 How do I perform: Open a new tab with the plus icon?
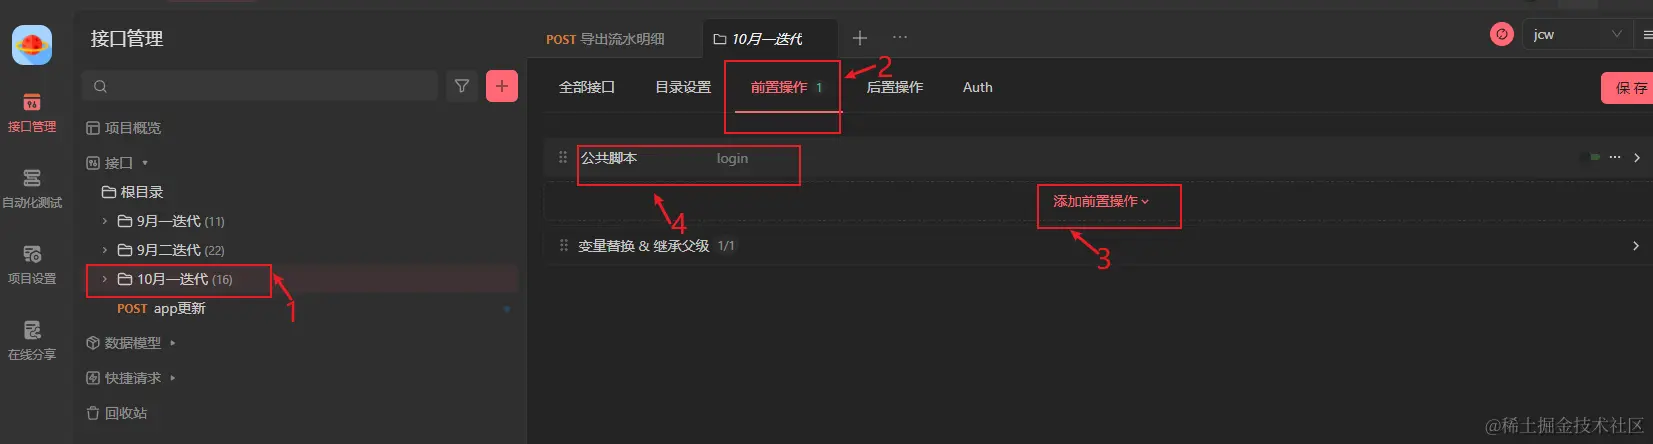tap(860, 38)
